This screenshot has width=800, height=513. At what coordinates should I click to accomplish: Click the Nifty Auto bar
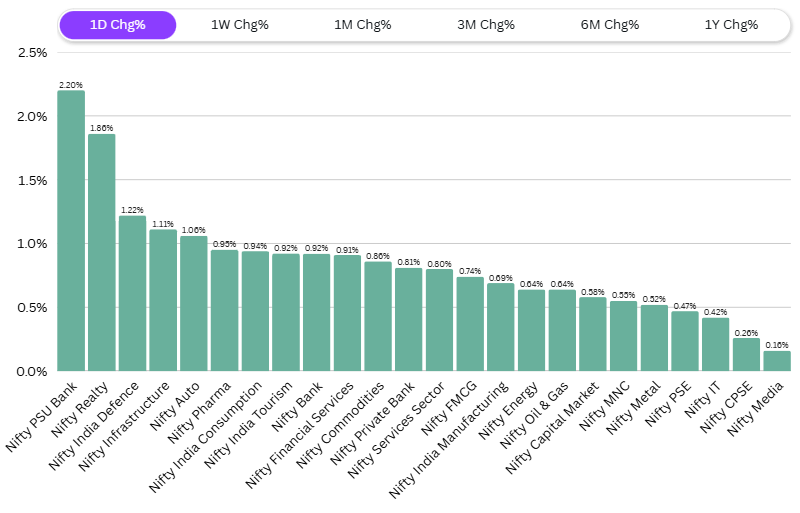point(194,303)
